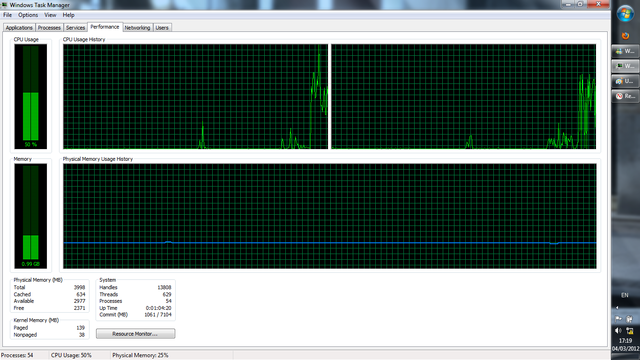Click 'Physical Memory: 25%' in the status bar
This screenshot has width=640, height=360.
140,356
